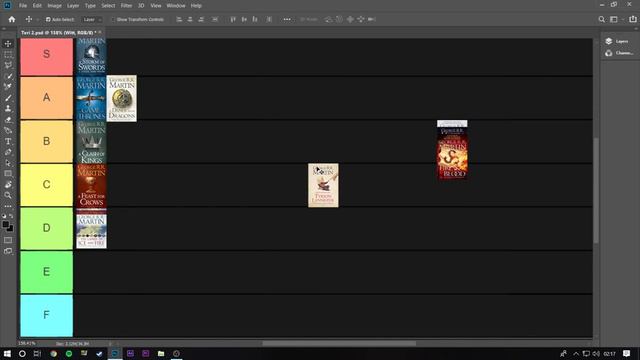This screenshot has width=640, height=360.
Task: Select the Clone Stamp tool
Action: point(8,109)
